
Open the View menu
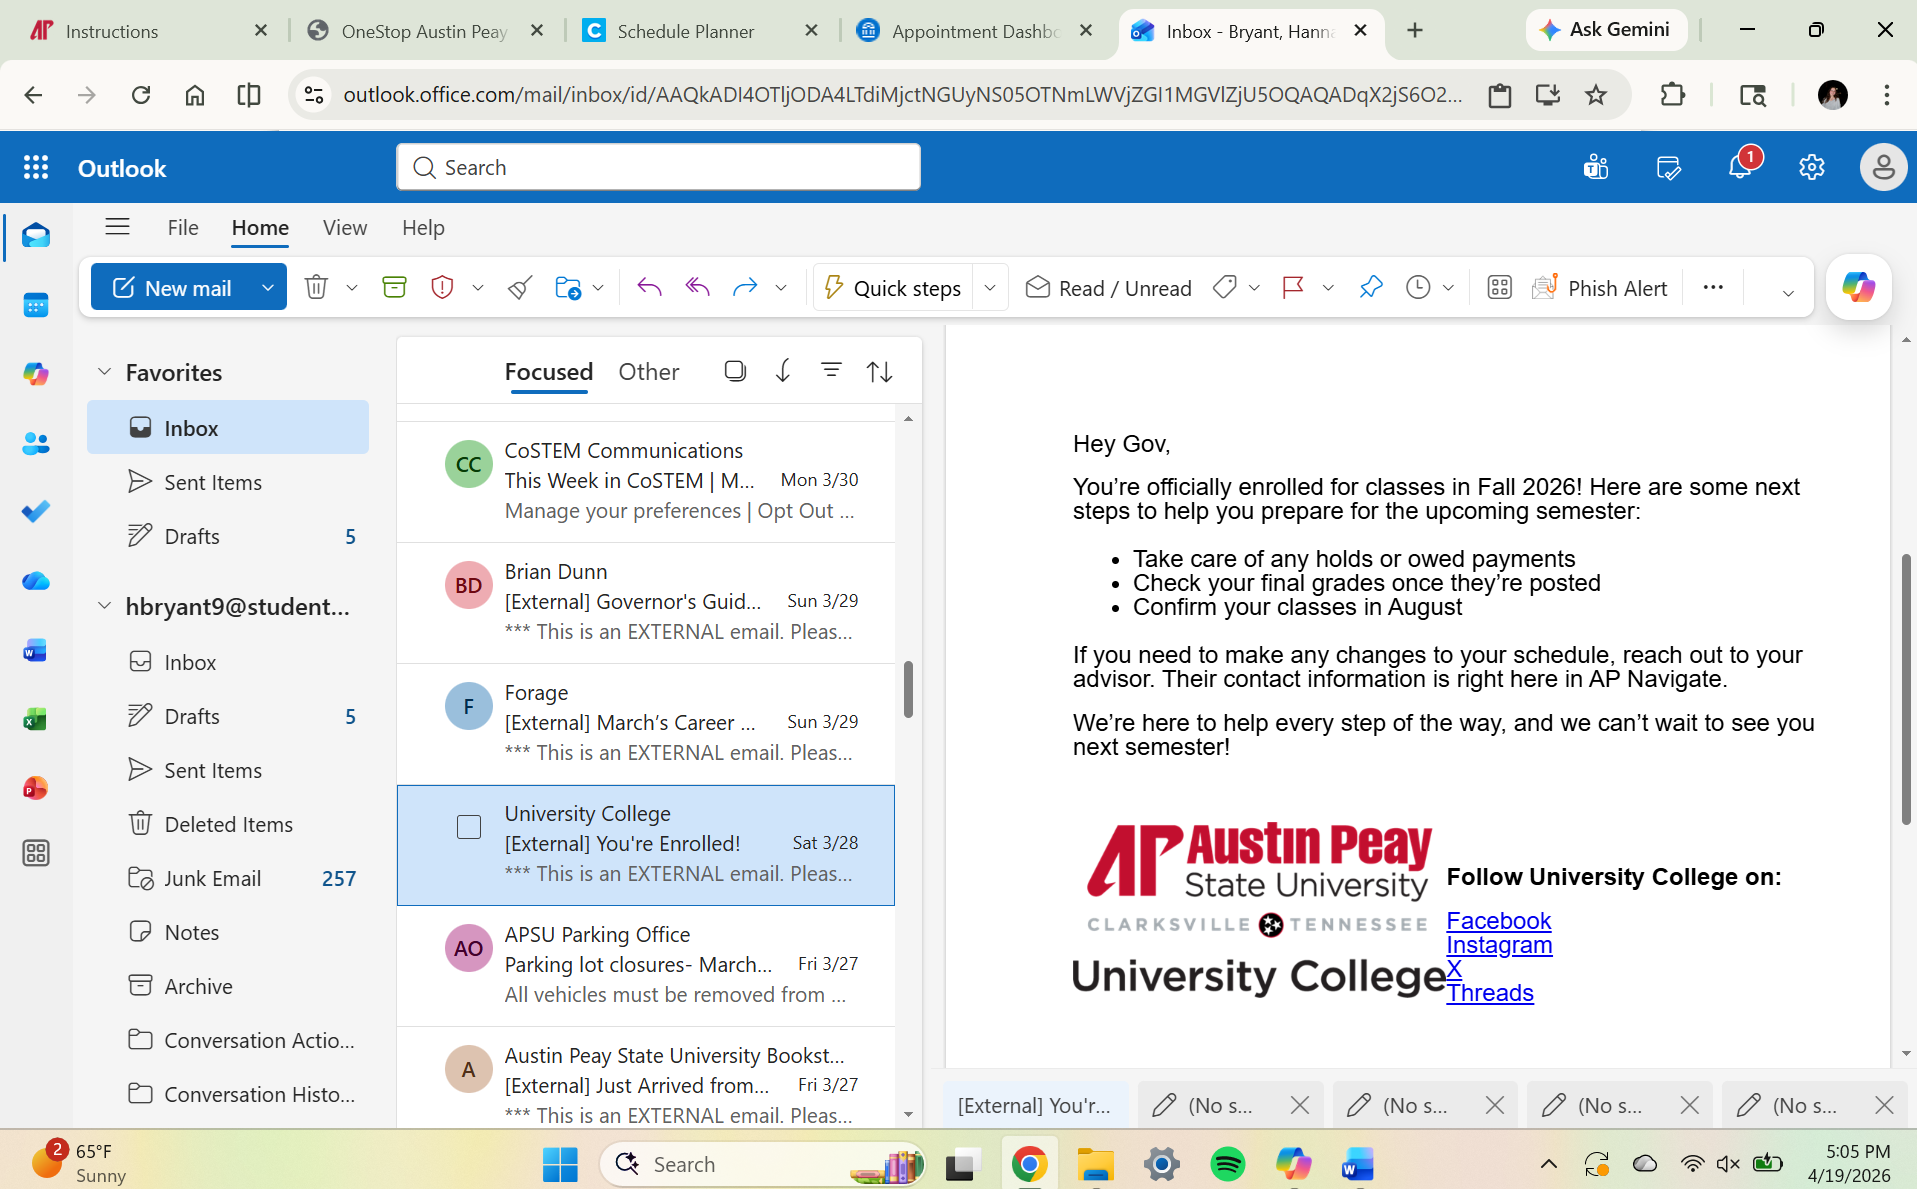tap(344, 227)
